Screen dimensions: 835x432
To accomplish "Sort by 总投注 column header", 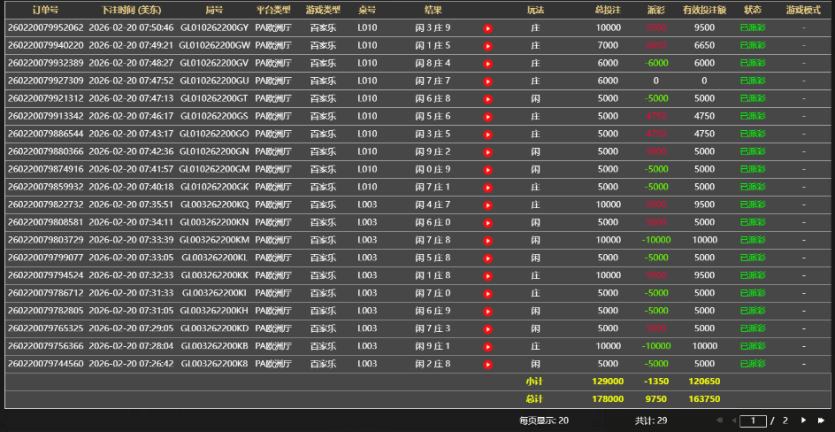I will [x=607, y=9].
